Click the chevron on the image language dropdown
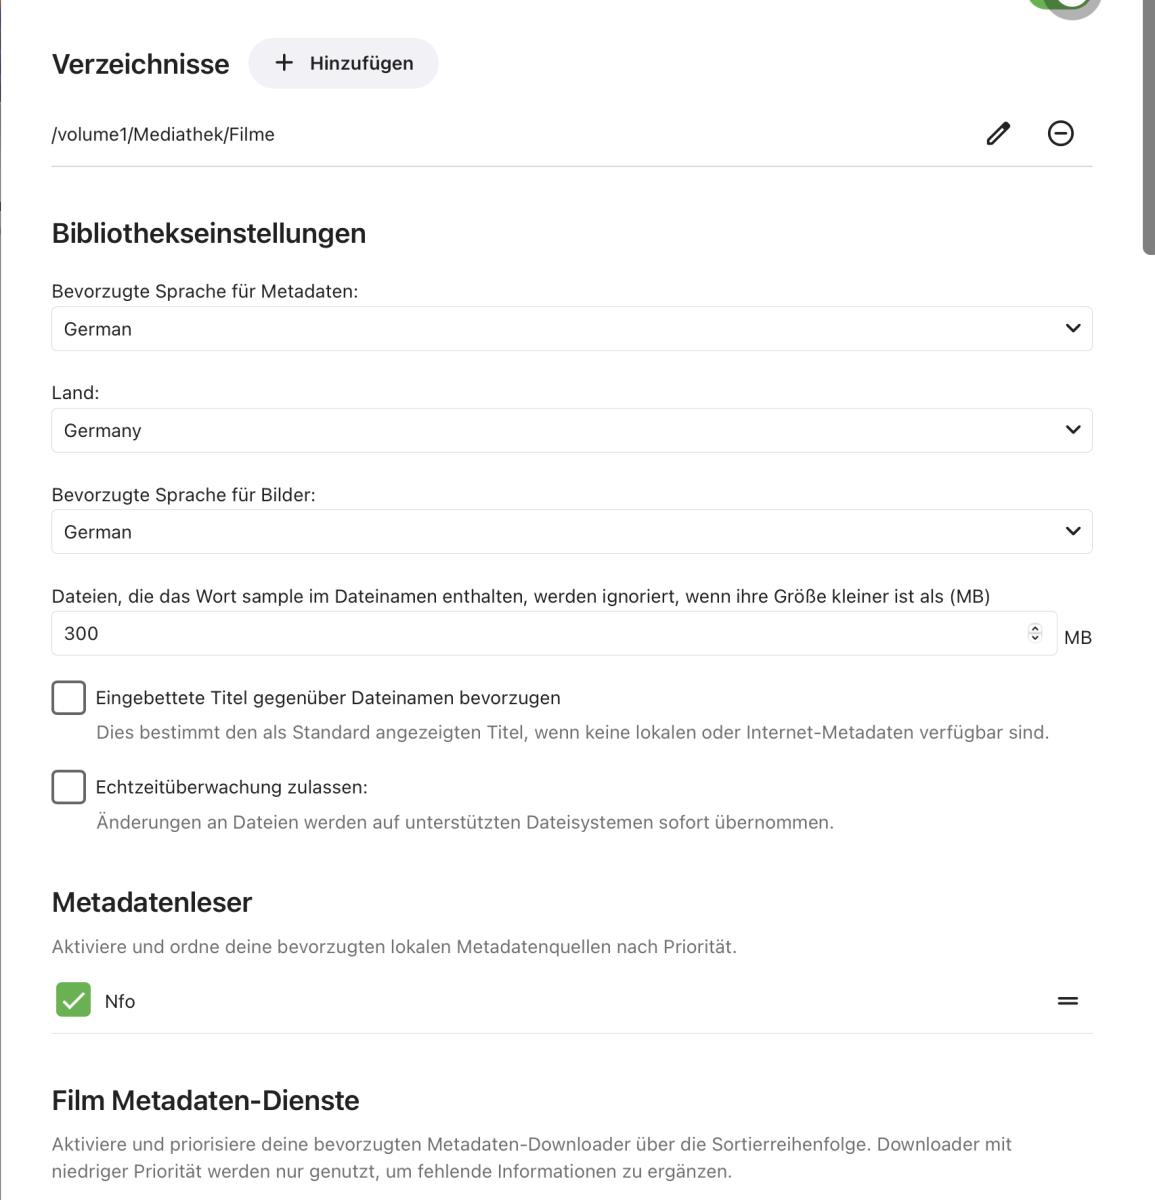Viewport: 1155px width, 1200px height. (1072, 531)
